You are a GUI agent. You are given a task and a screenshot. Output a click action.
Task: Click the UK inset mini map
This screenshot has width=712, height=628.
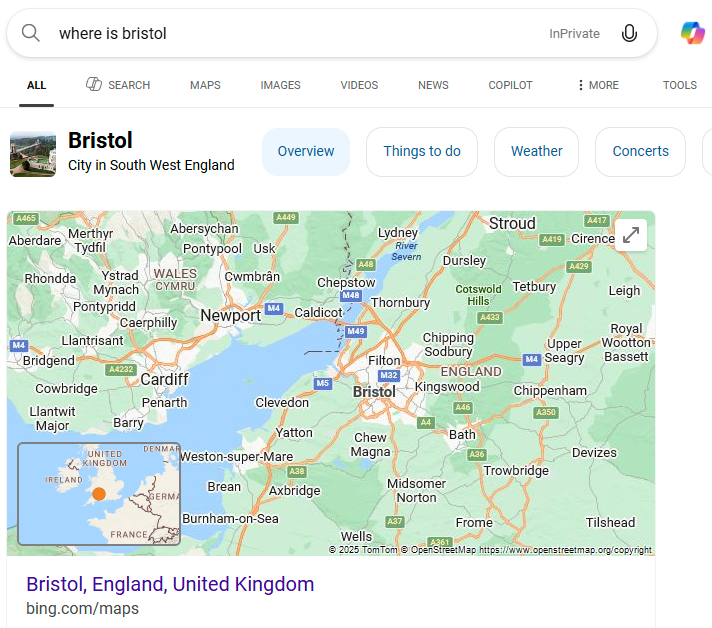click(99, 494)
